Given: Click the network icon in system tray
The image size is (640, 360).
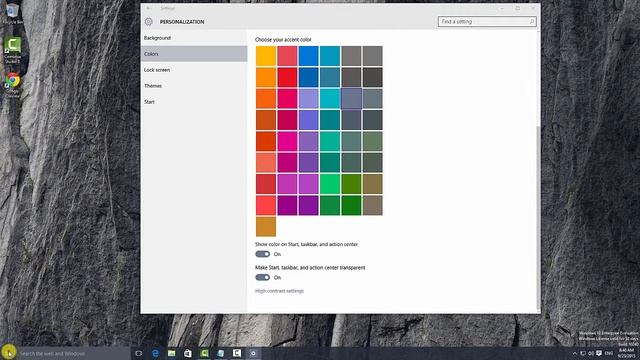Looking at the screenshot, I should 583,353.
